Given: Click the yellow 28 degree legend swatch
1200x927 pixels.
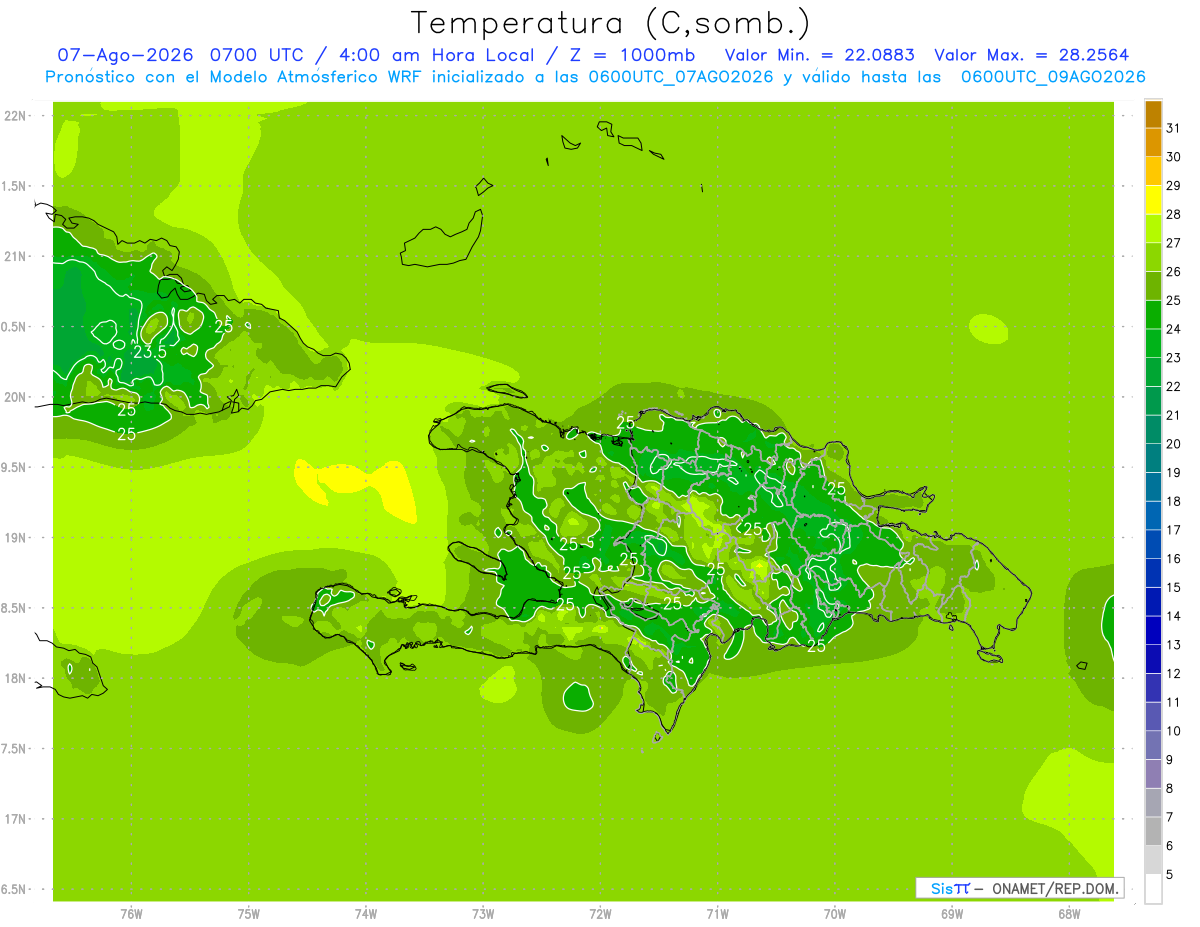Looking at the screenshot, I should pyautogui.click(x=1153, y=200).
